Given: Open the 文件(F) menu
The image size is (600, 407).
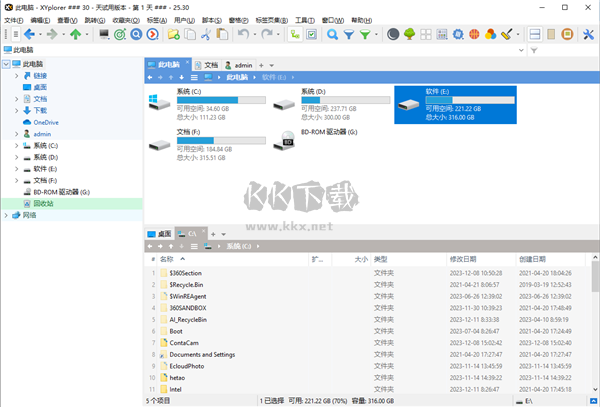Looking at the screenshot, I should (13, 20).
